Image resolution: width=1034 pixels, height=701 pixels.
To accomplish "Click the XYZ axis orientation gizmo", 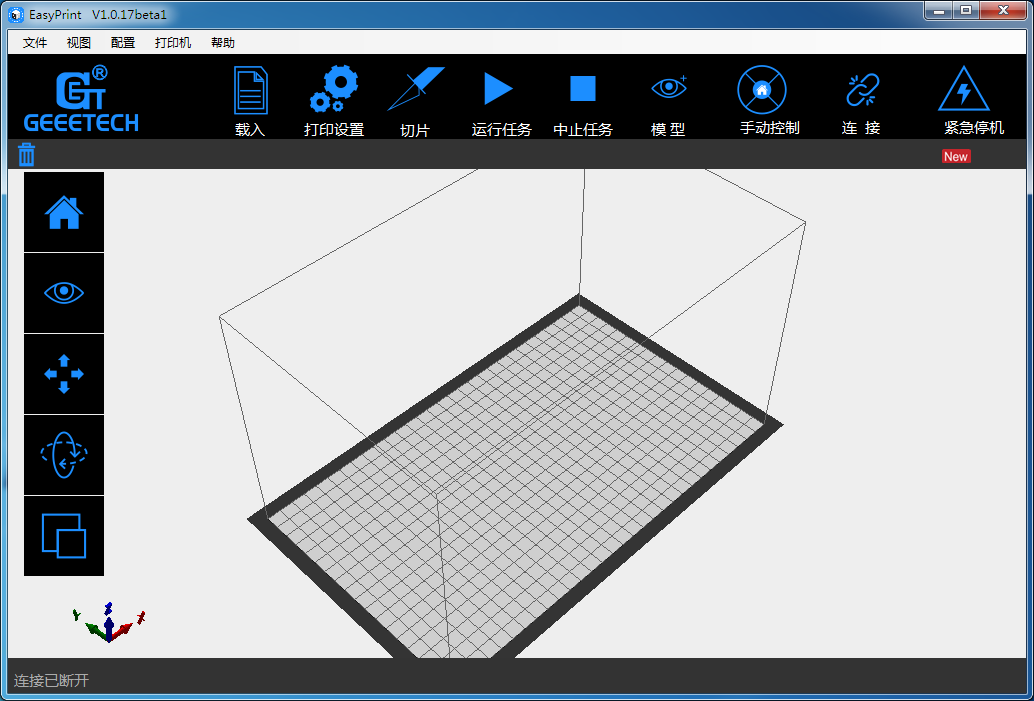I will tap(109, 622).
